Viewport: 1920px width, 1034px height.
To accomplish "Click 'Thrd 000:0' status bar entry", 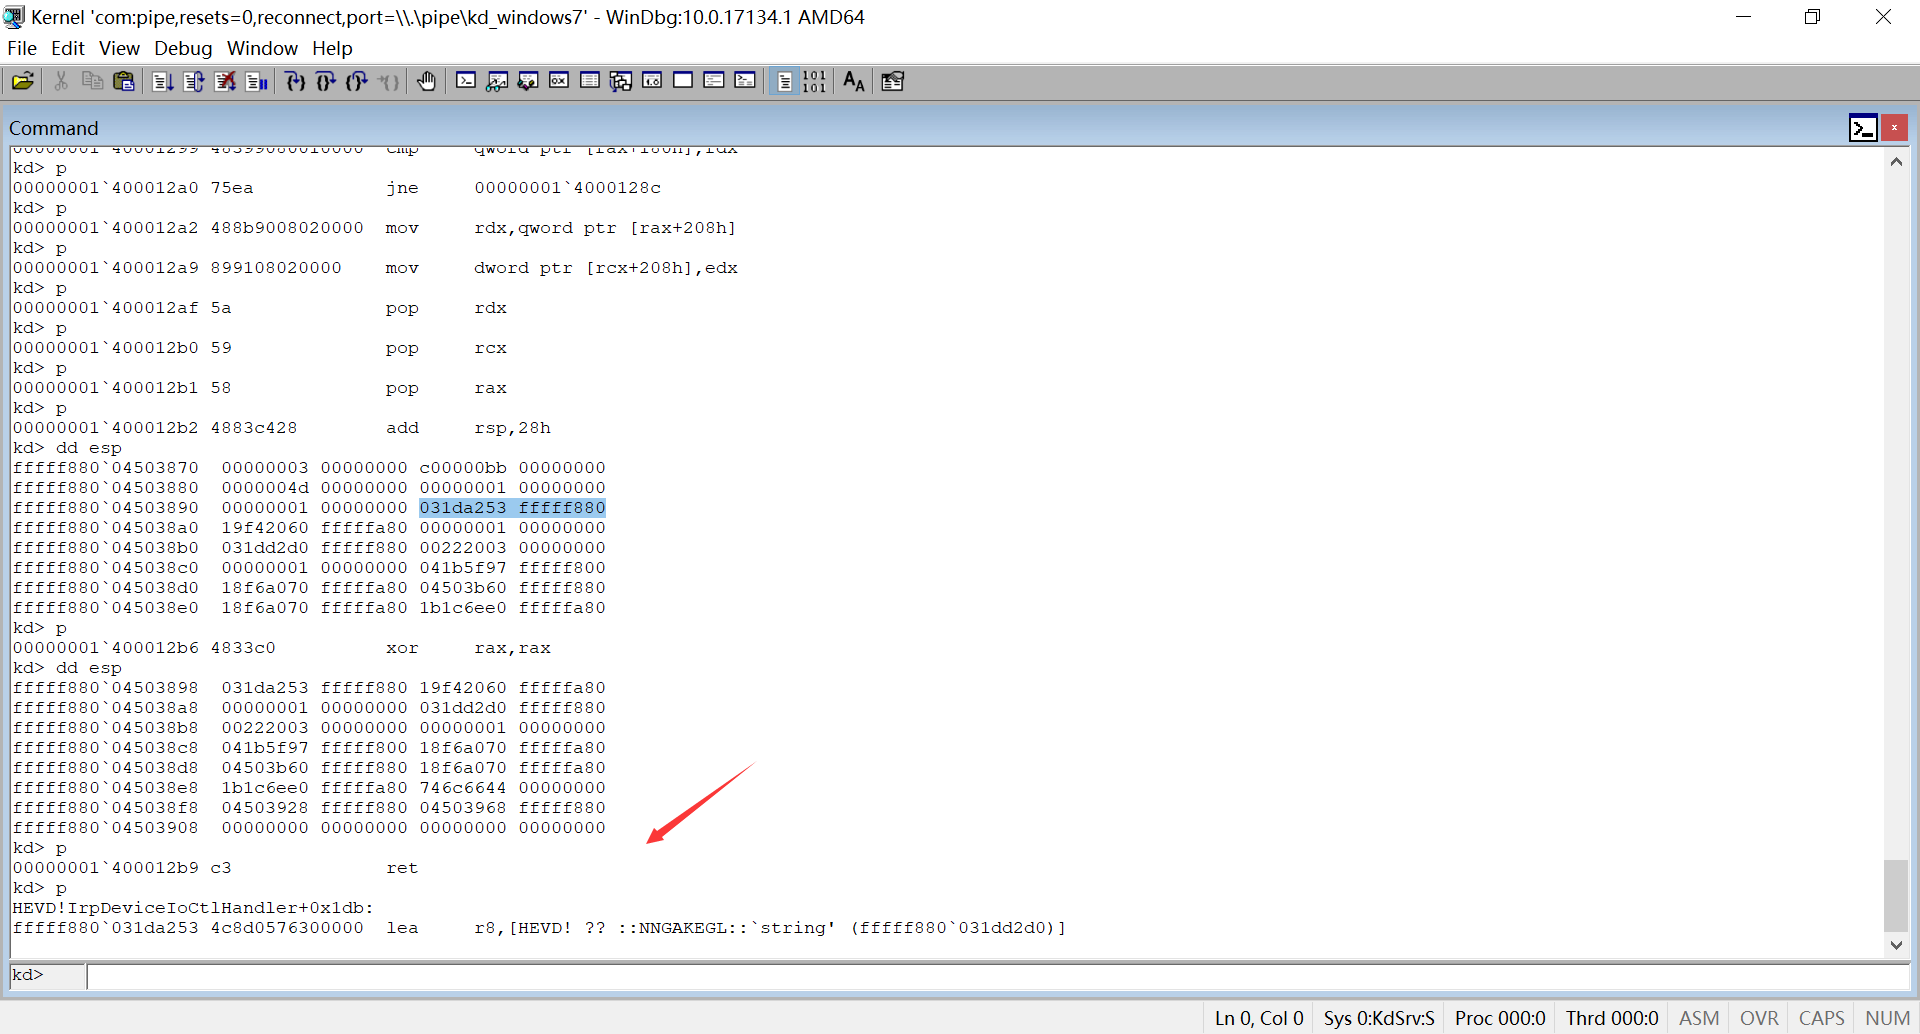I will [x=1612, y=1018].
